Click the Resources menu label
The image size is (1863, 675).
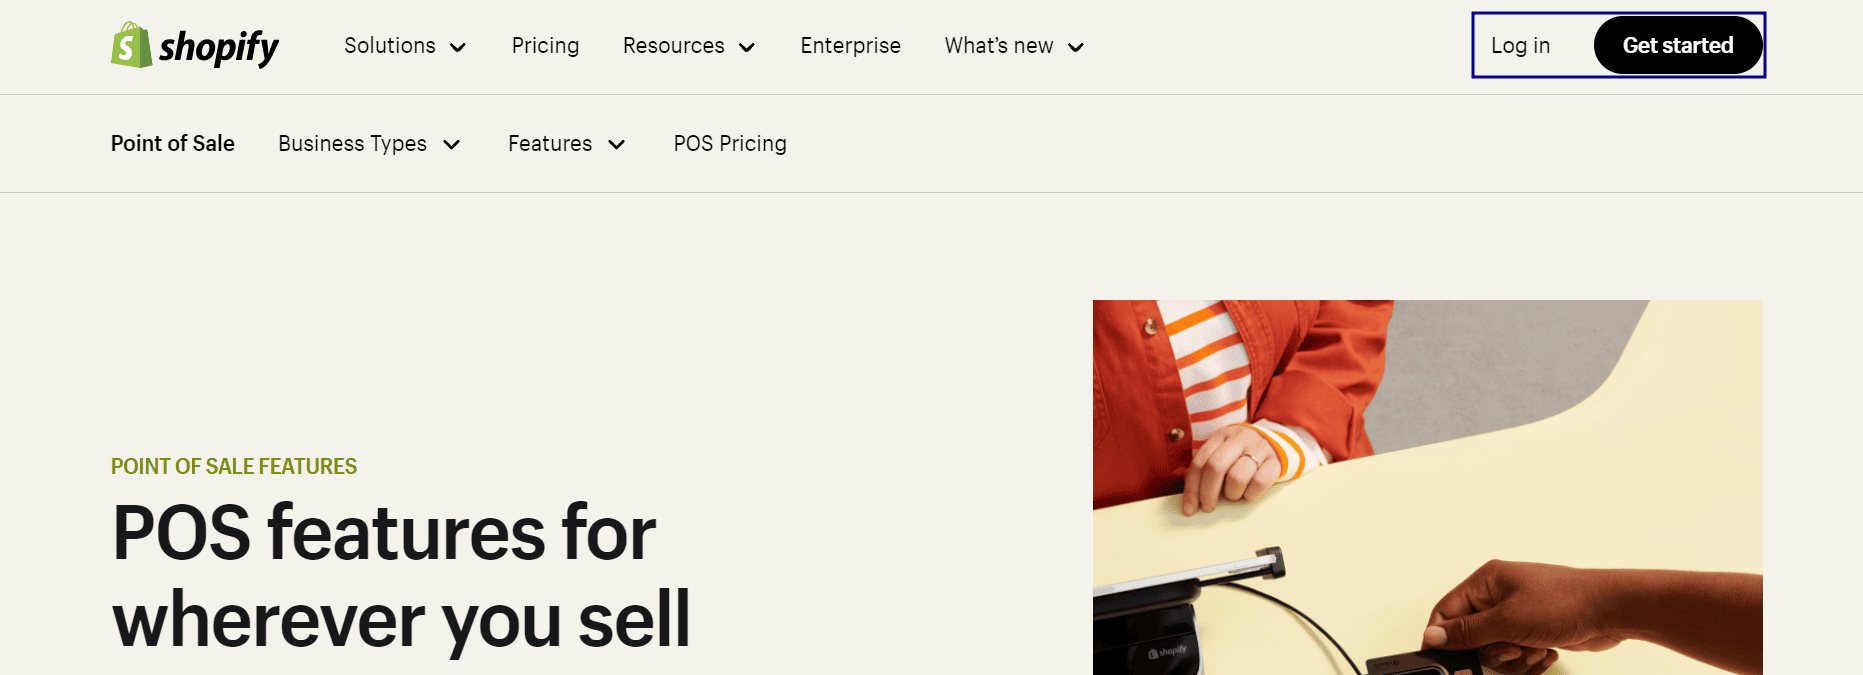(x=673, y=46)
